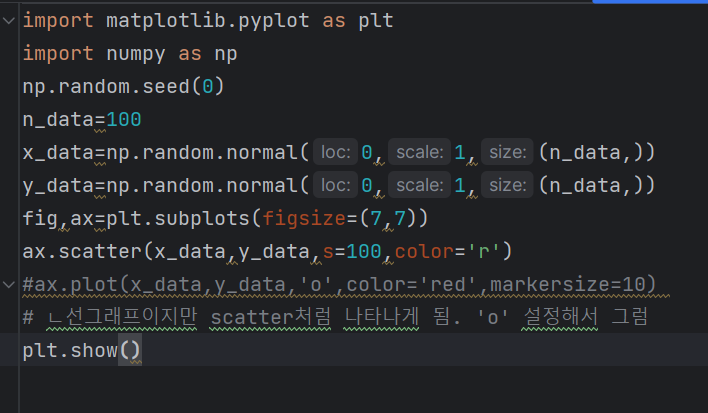Click the 'loc:' hint on the y_data line

[335, 185]
